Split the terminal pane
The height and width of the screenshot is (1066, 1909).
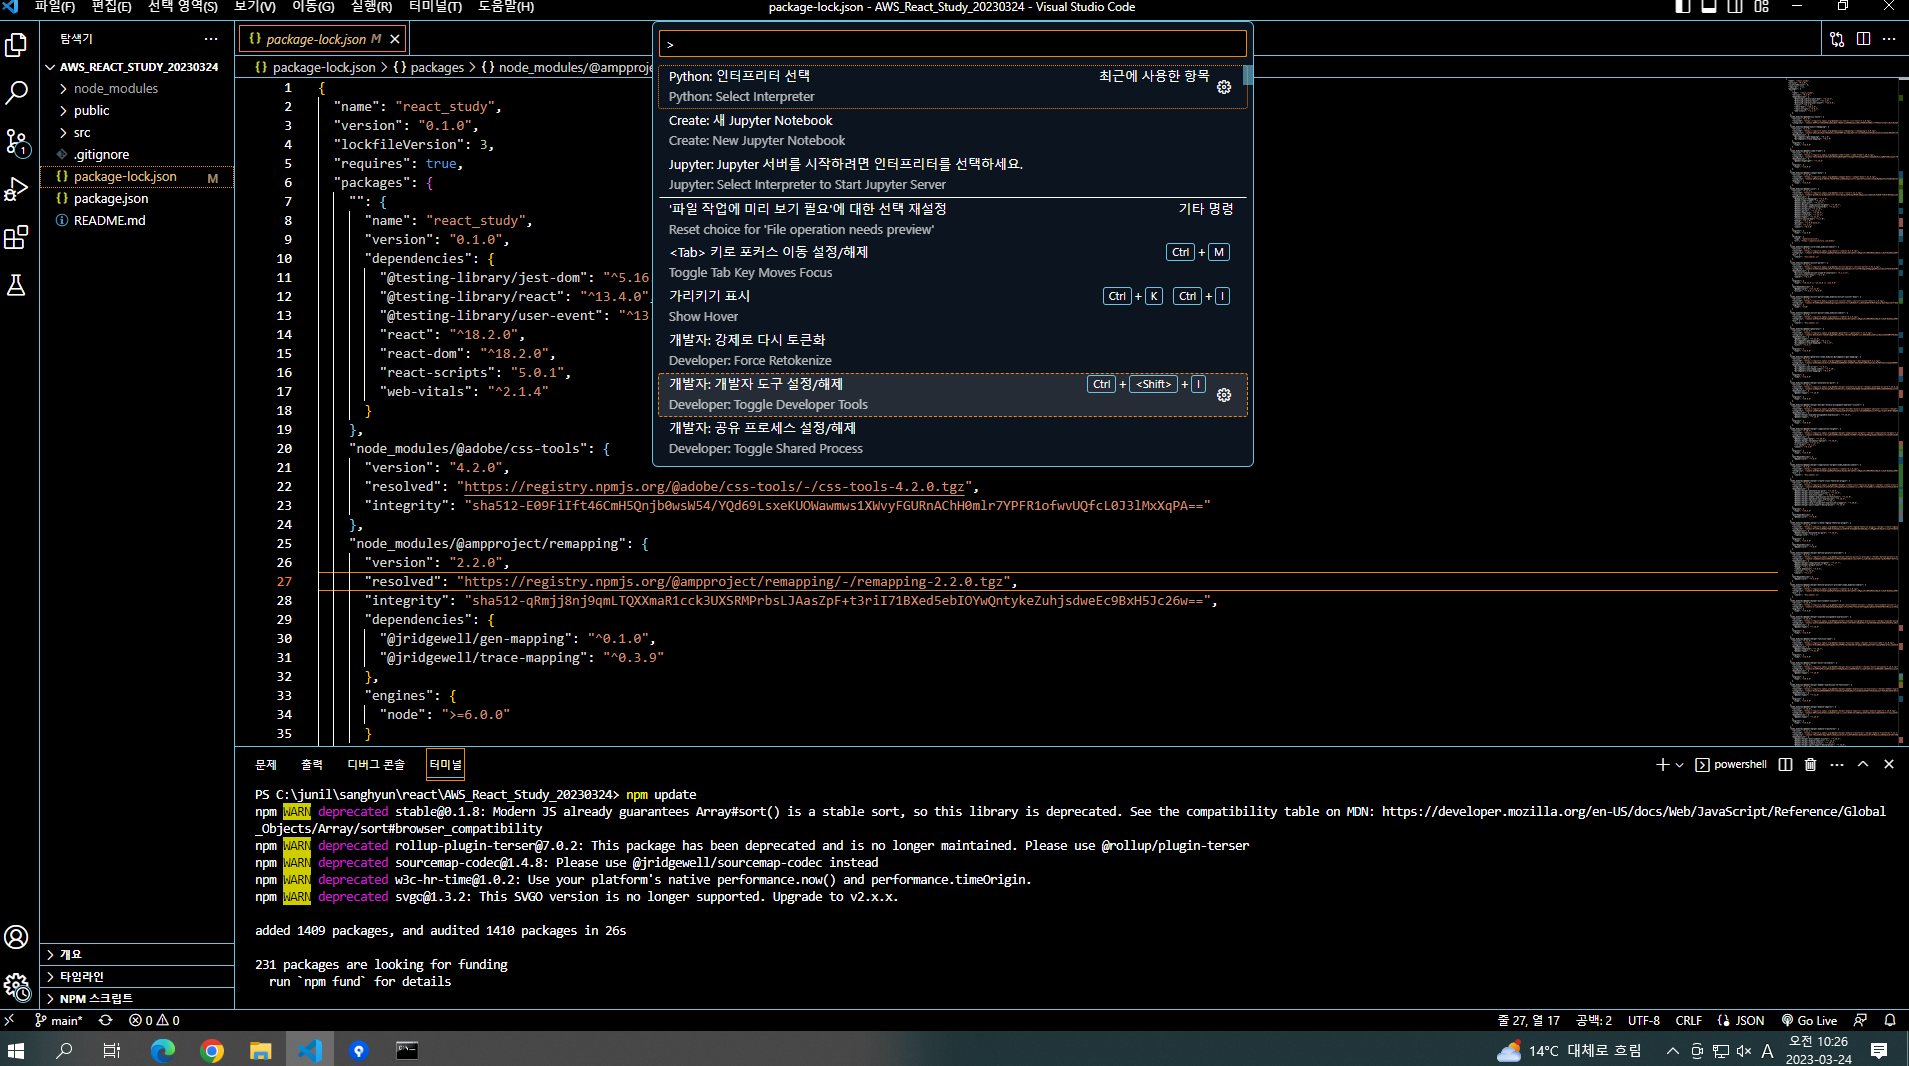click(1786, 764)
